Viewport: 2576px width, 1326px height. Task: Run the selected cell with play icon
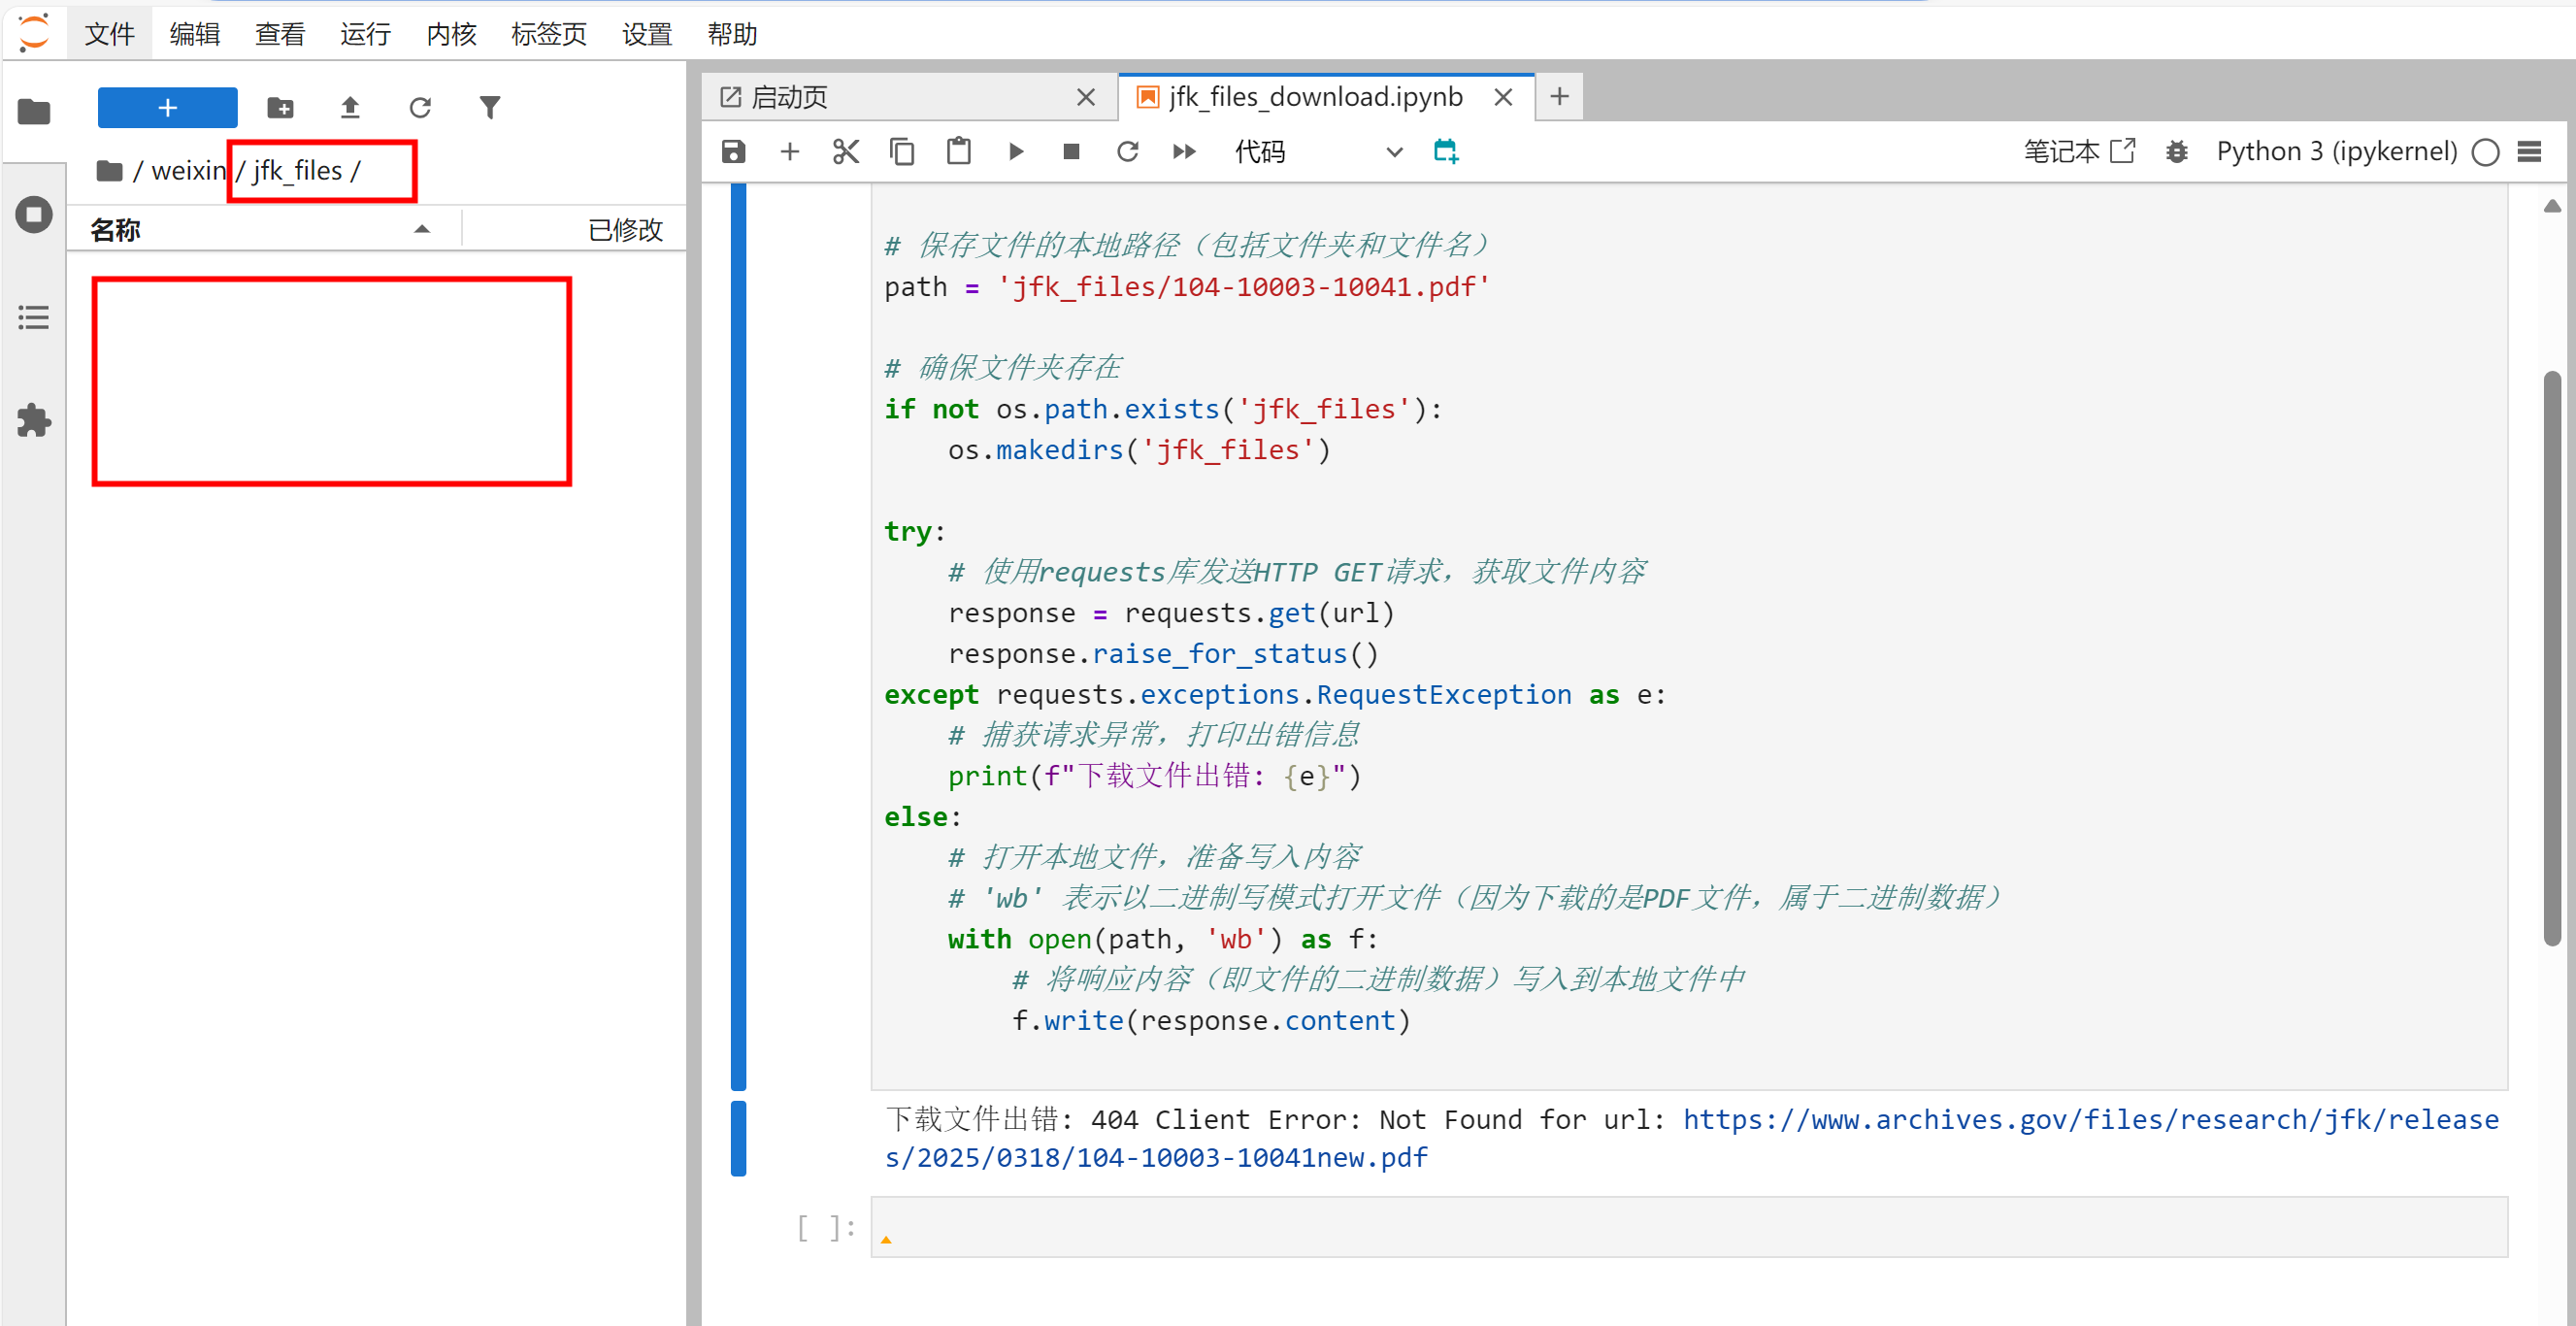(1016, 152)
